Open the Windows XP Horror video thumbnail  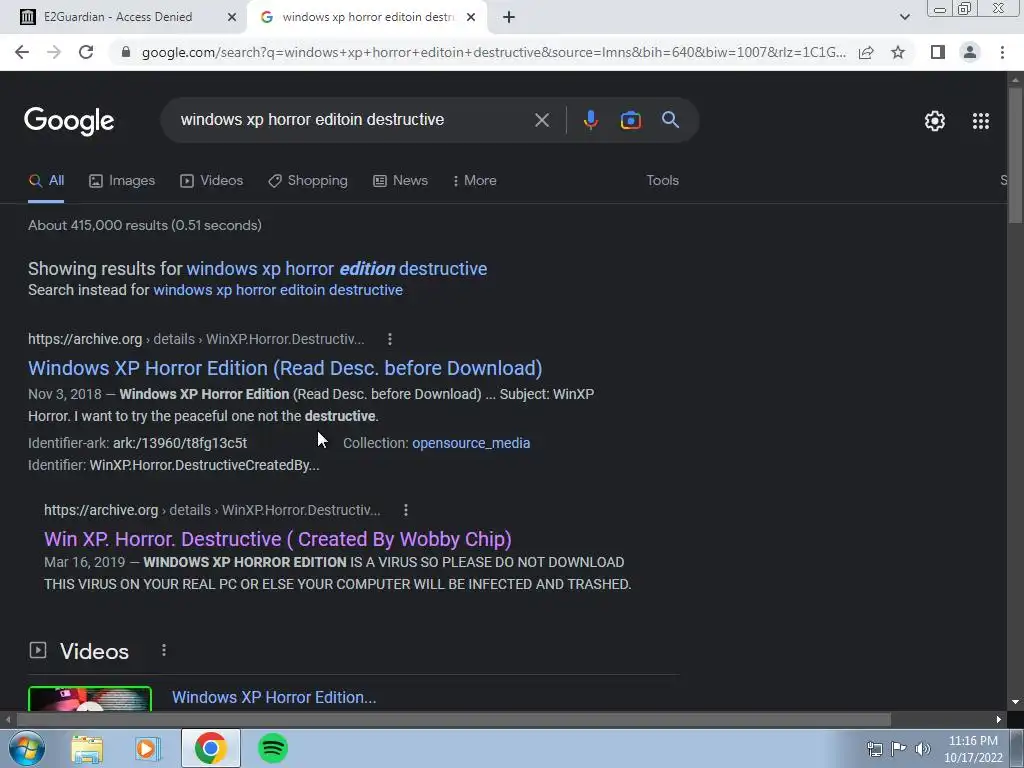coord(90,698)
